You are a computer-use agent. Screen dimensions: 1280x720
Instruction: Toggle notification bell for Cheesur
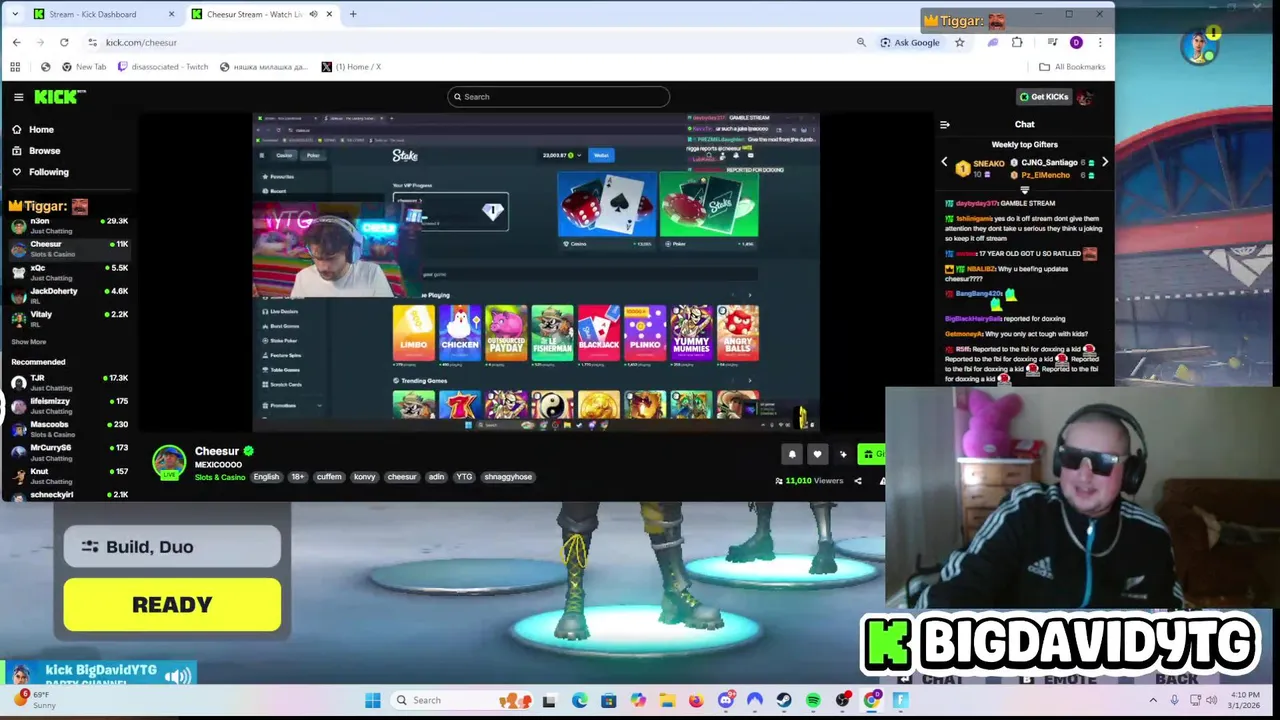tap(792, 454)
